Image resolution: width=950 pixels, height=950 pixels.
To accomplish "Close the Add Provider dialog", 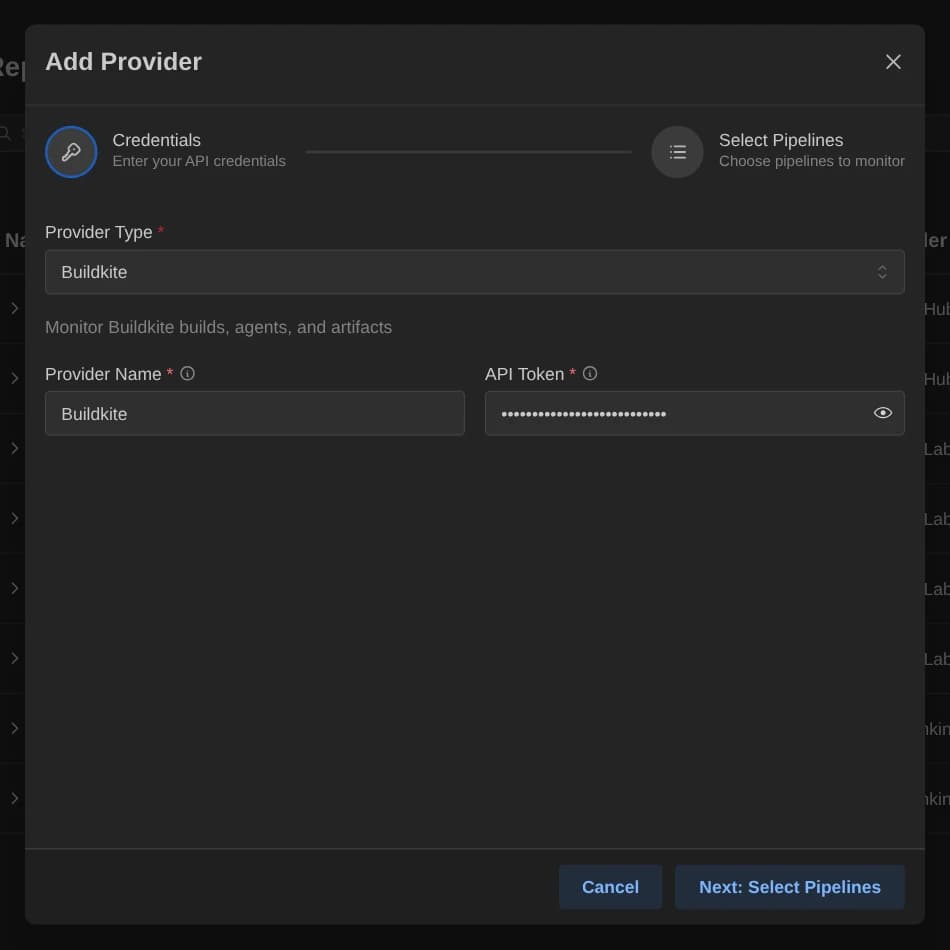I will tap(892, 62).
